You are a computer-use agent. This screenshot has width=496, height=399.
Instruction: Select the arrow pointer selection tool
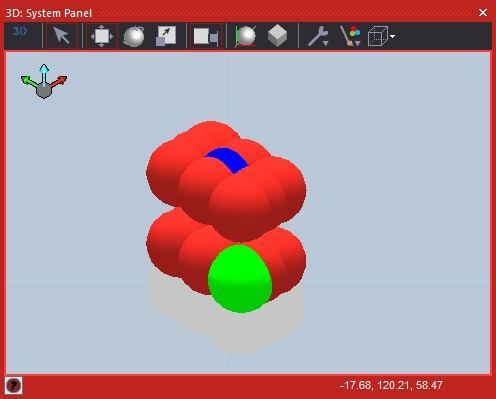[62, 36]
